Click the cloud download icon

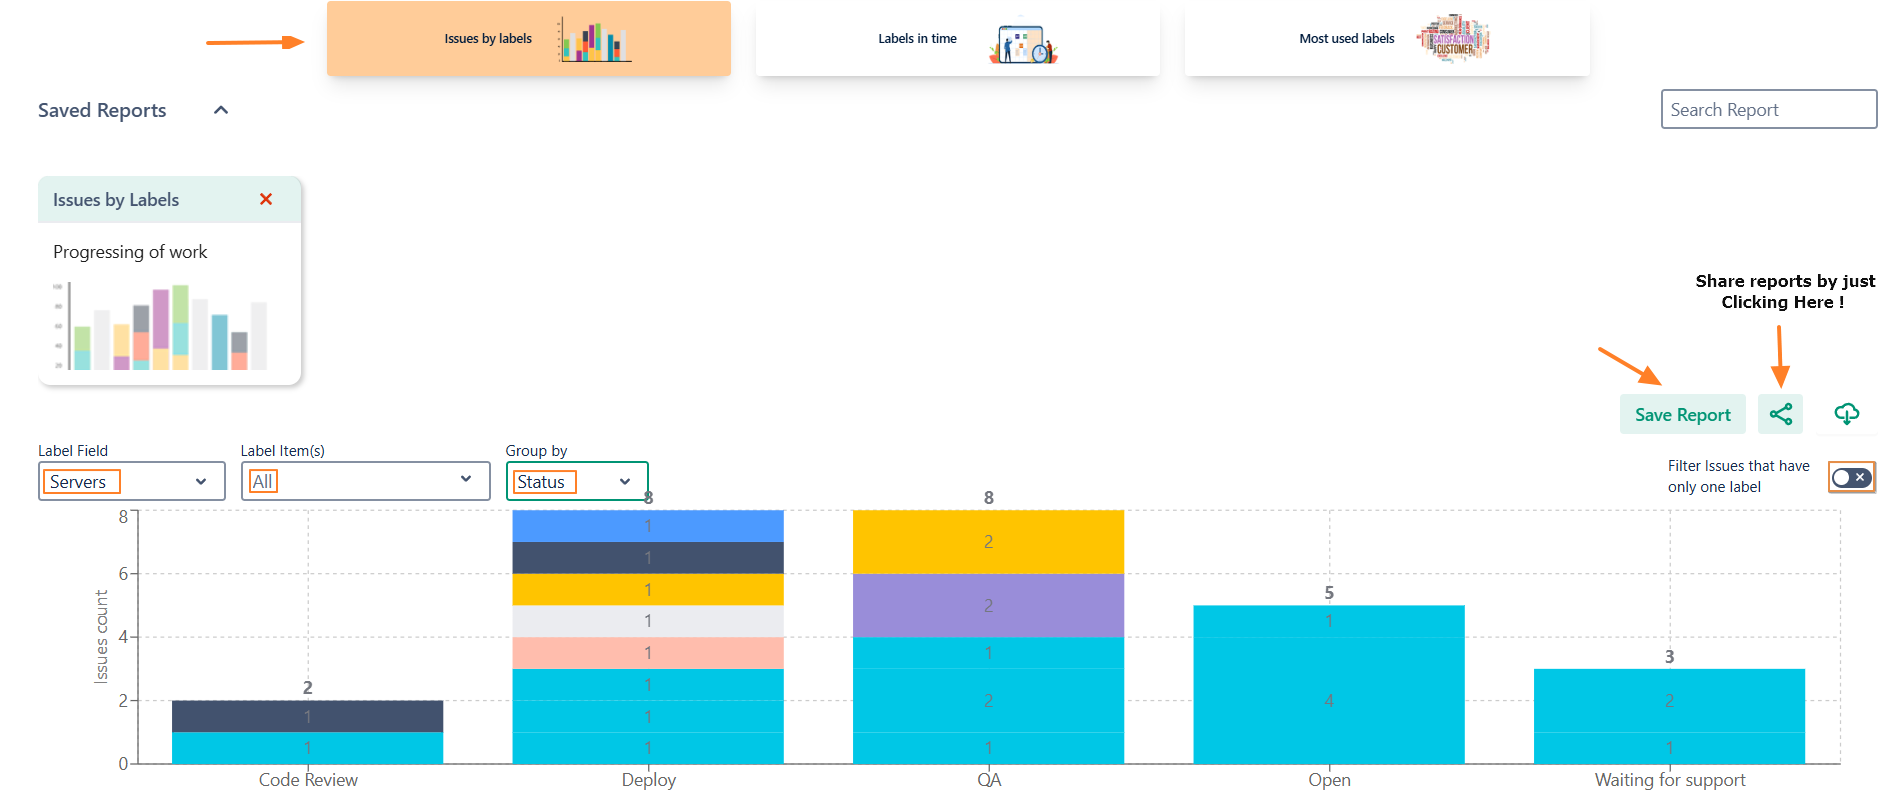(1846, 414)
